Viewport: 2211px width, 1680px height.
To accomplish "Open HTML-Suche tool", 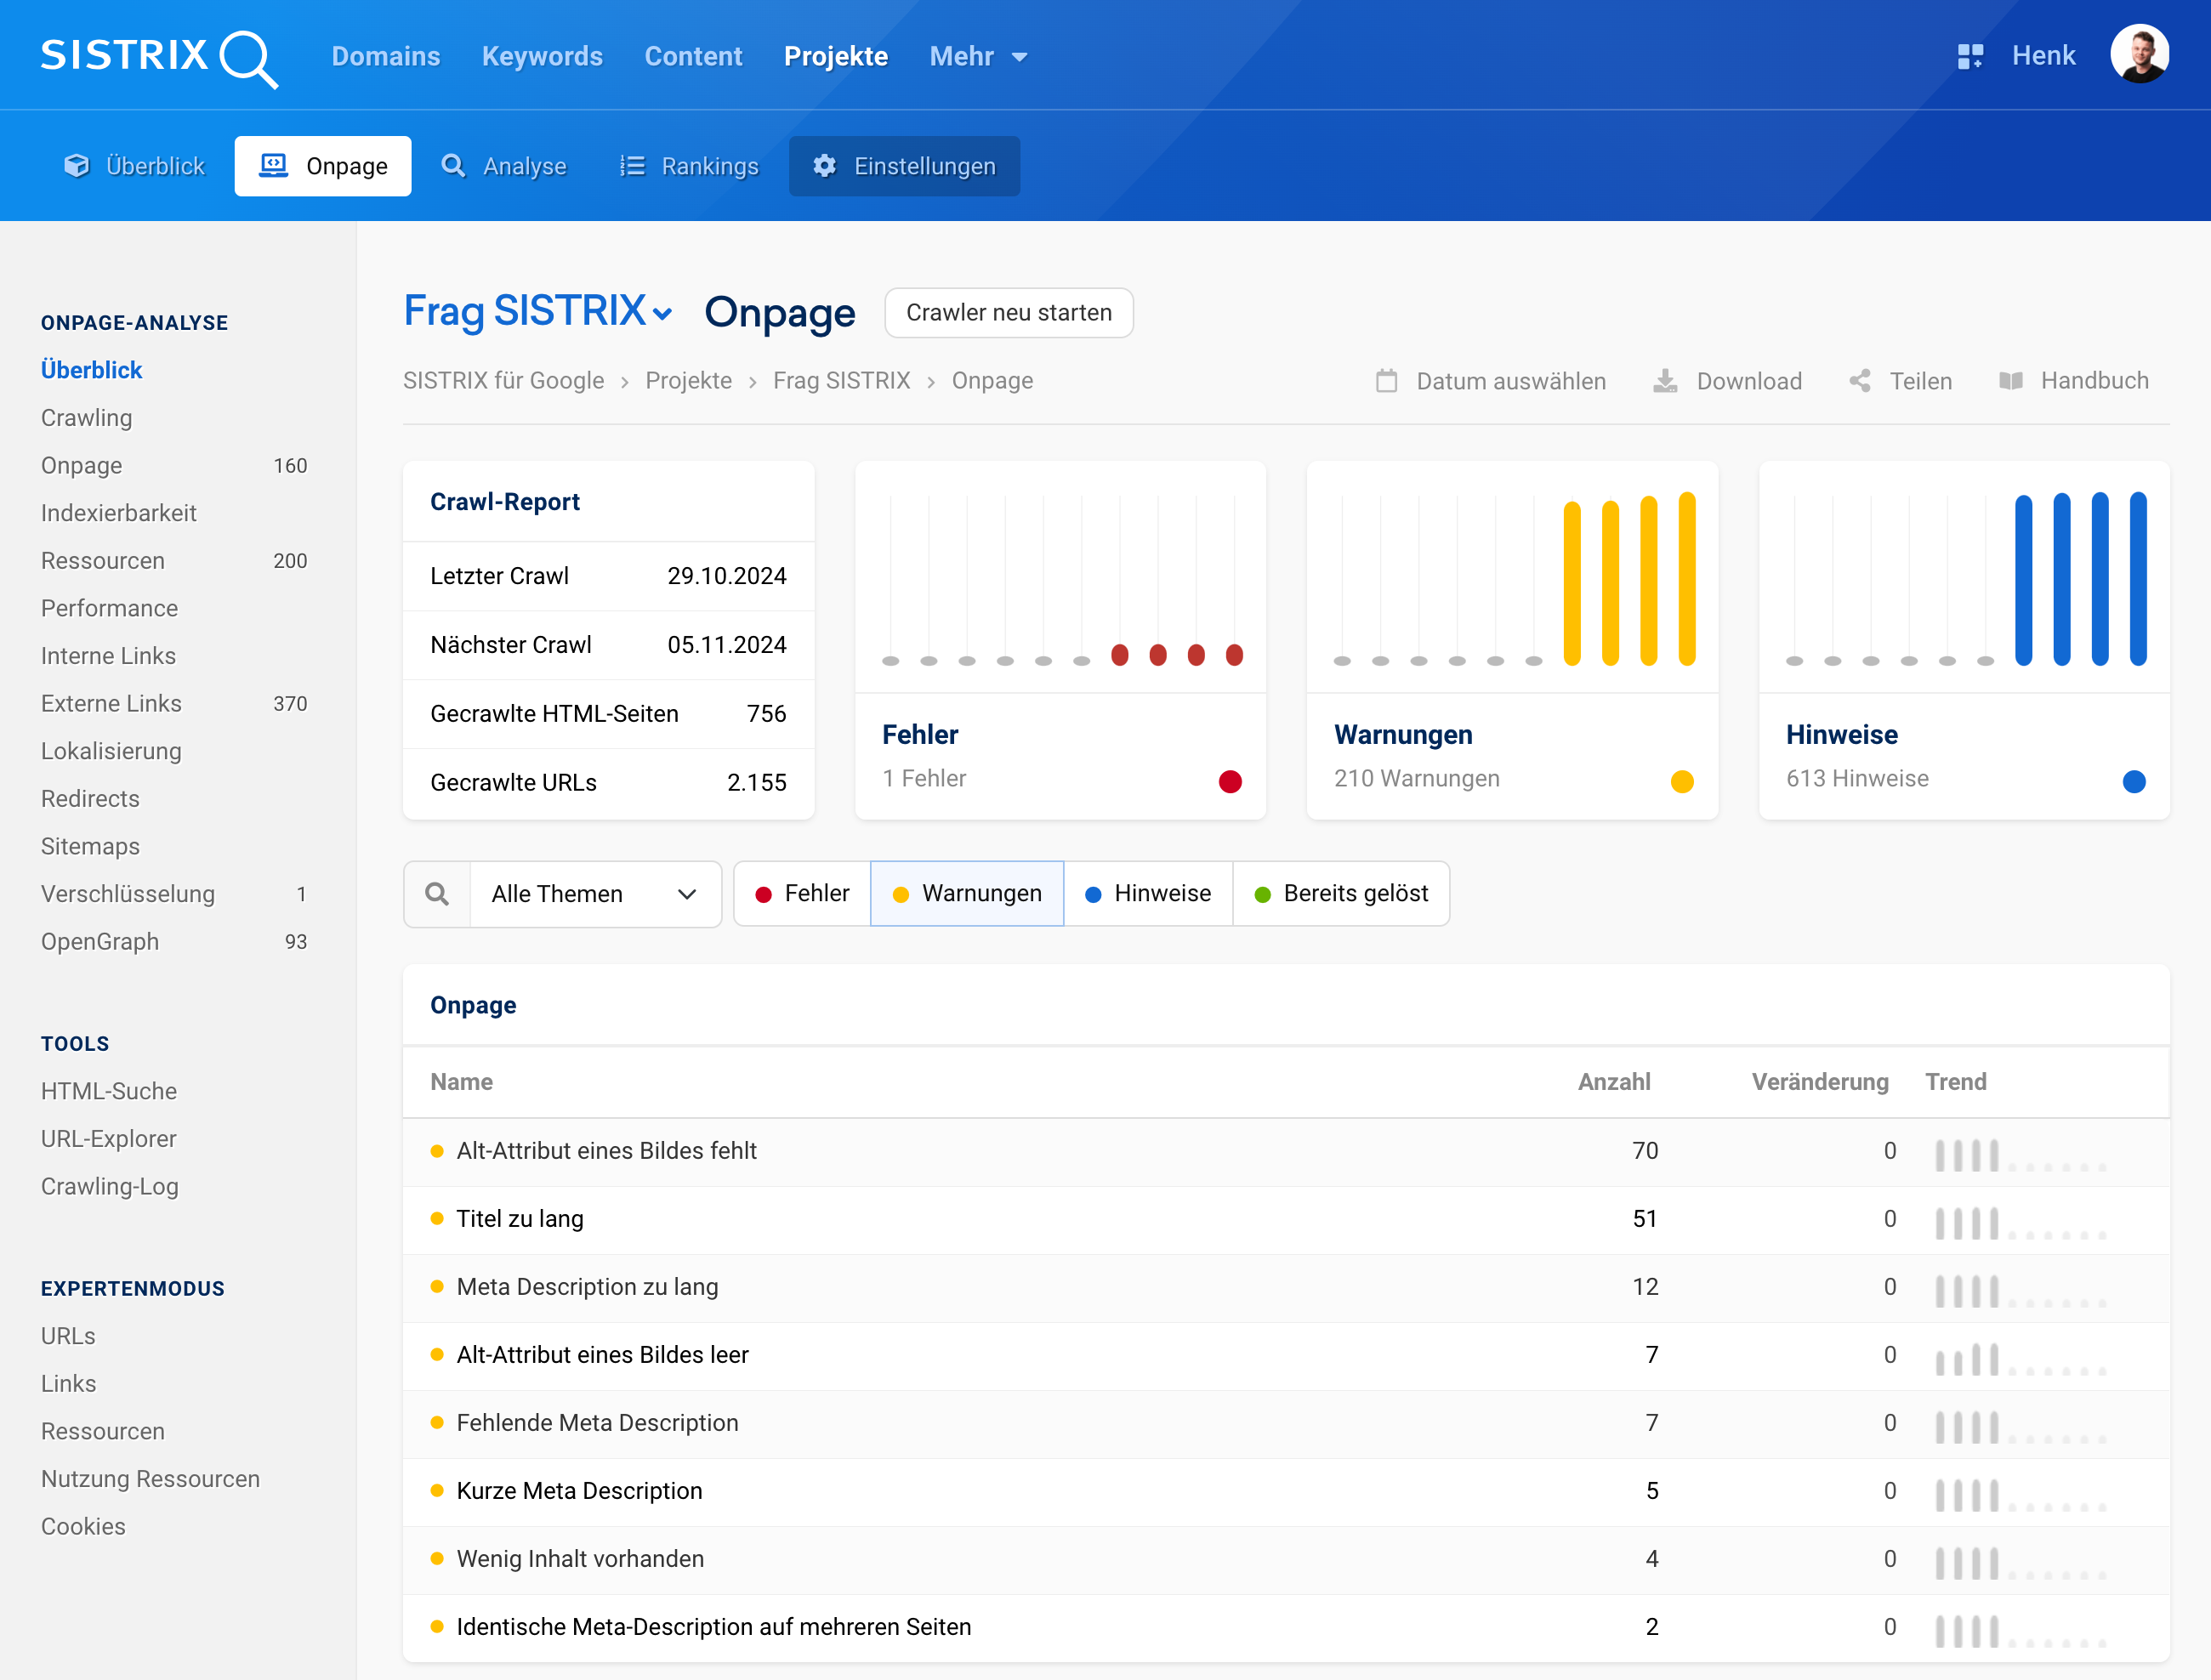I will [x=109, y=1091].
